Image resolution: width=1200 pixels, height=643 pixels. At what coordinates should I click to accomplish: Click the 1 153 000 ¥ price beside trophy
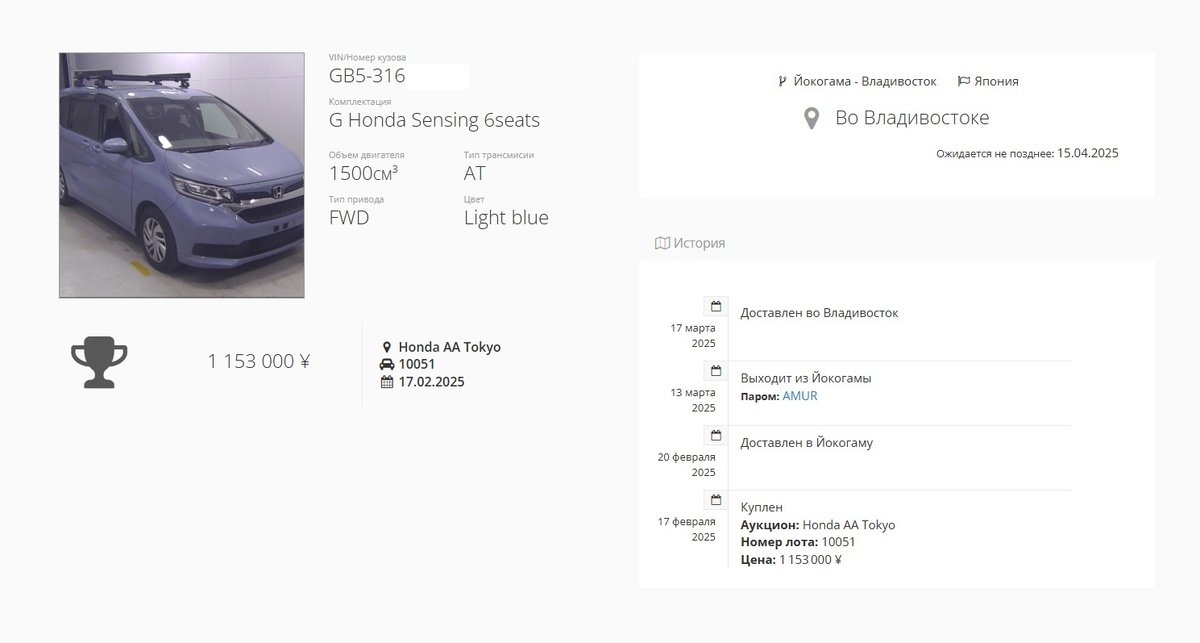pos(259,361)
